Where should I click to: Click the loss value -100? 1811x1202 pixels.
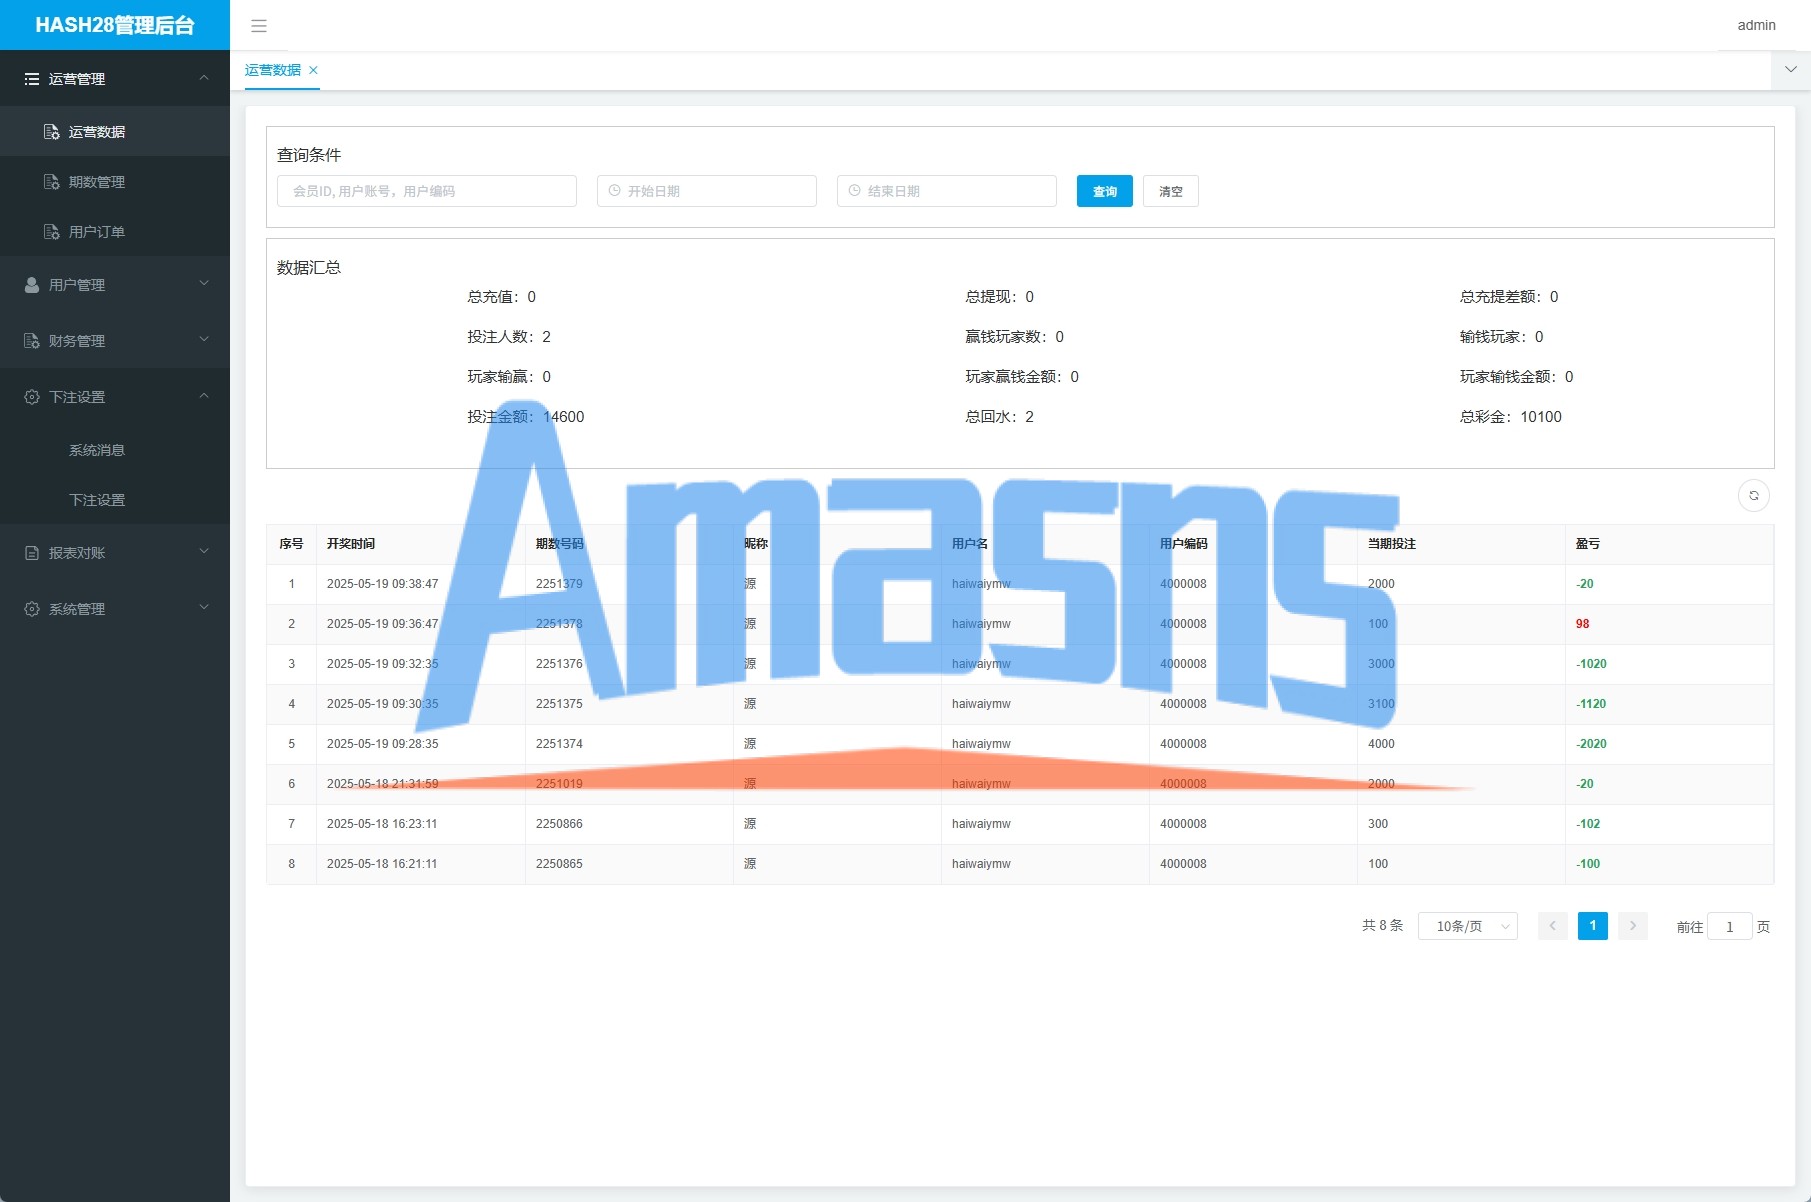(1589, 864)
